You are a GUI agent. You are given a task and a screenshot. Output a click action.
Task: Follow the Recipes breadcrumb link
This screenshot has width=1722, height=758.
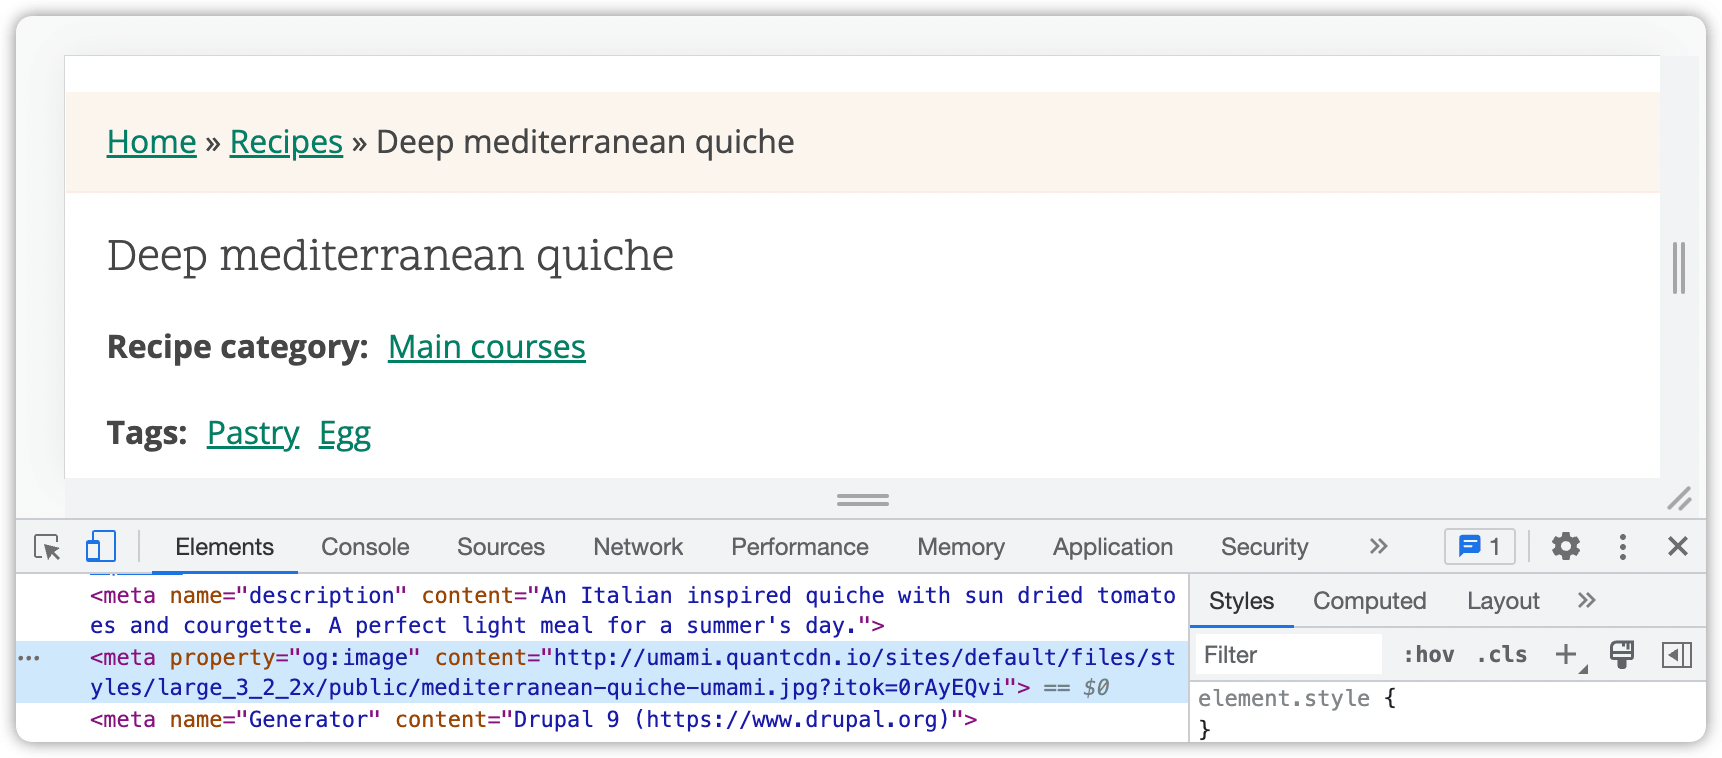[286, 142]
